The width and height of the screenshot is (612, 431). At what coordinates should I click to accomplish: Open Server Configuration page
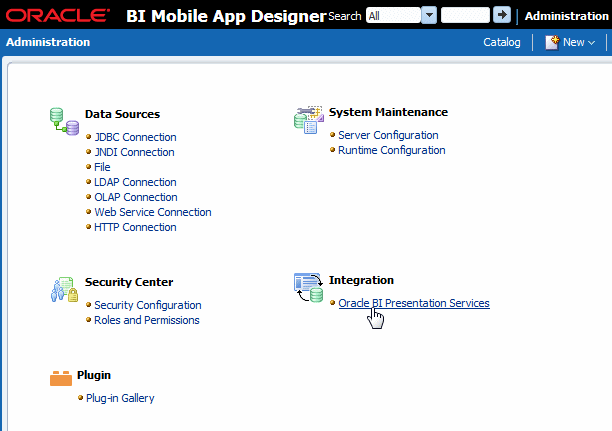[x=388, y=135]
